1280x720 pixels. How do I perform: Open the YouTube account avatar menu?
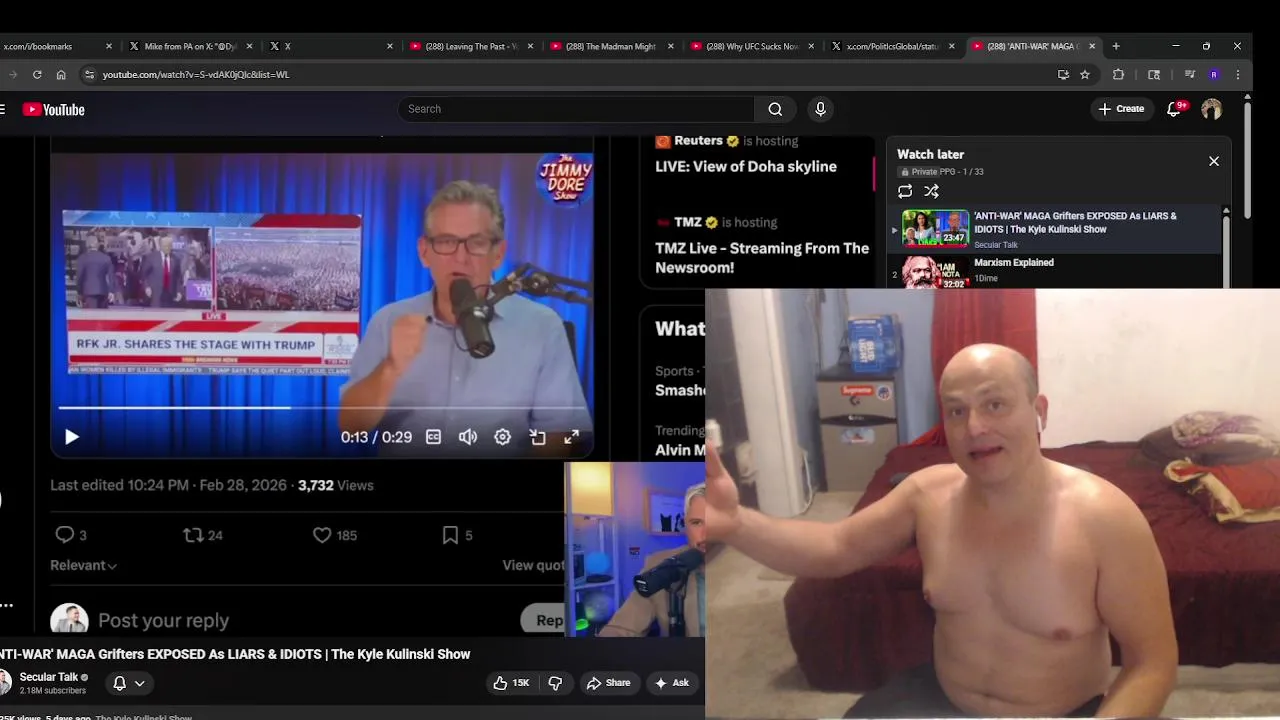tap(1212, 109)
